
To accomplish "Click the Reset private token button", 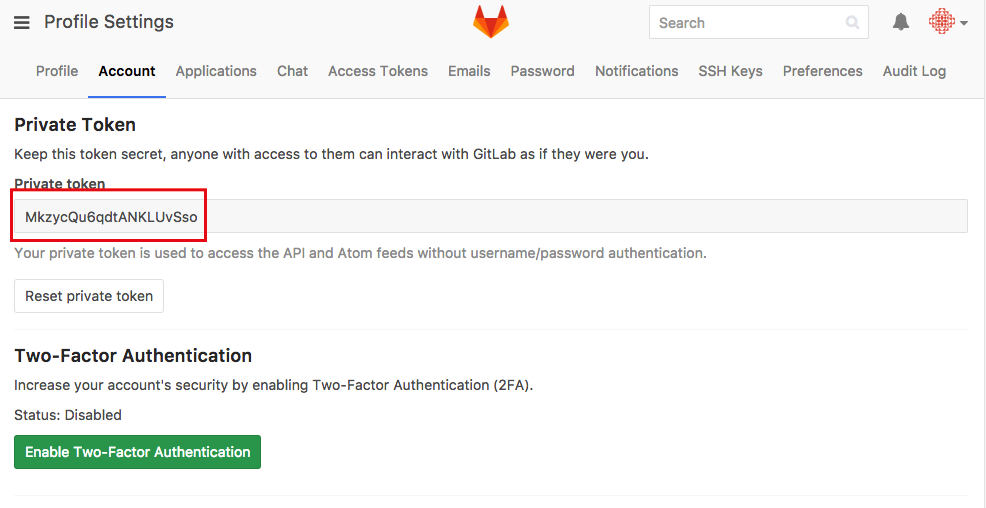I will 89,296.
